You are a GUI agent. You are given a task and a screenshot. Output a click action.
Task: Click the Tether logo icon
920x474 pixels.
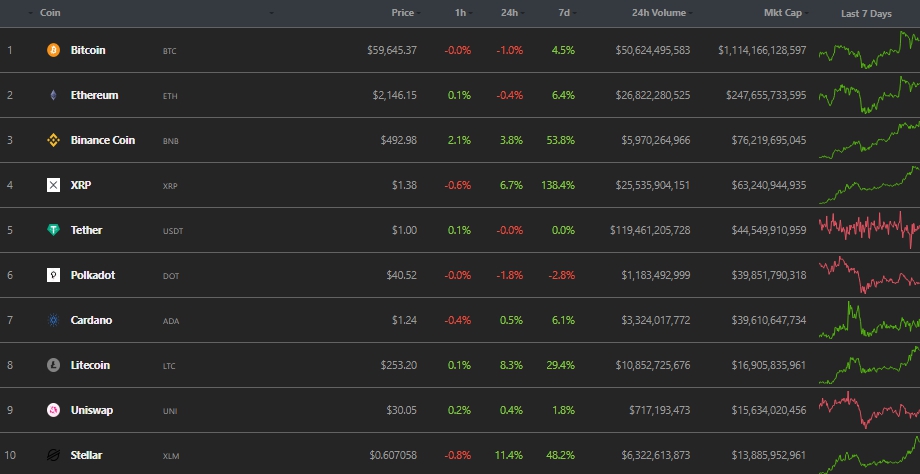[x=53, y=230]
